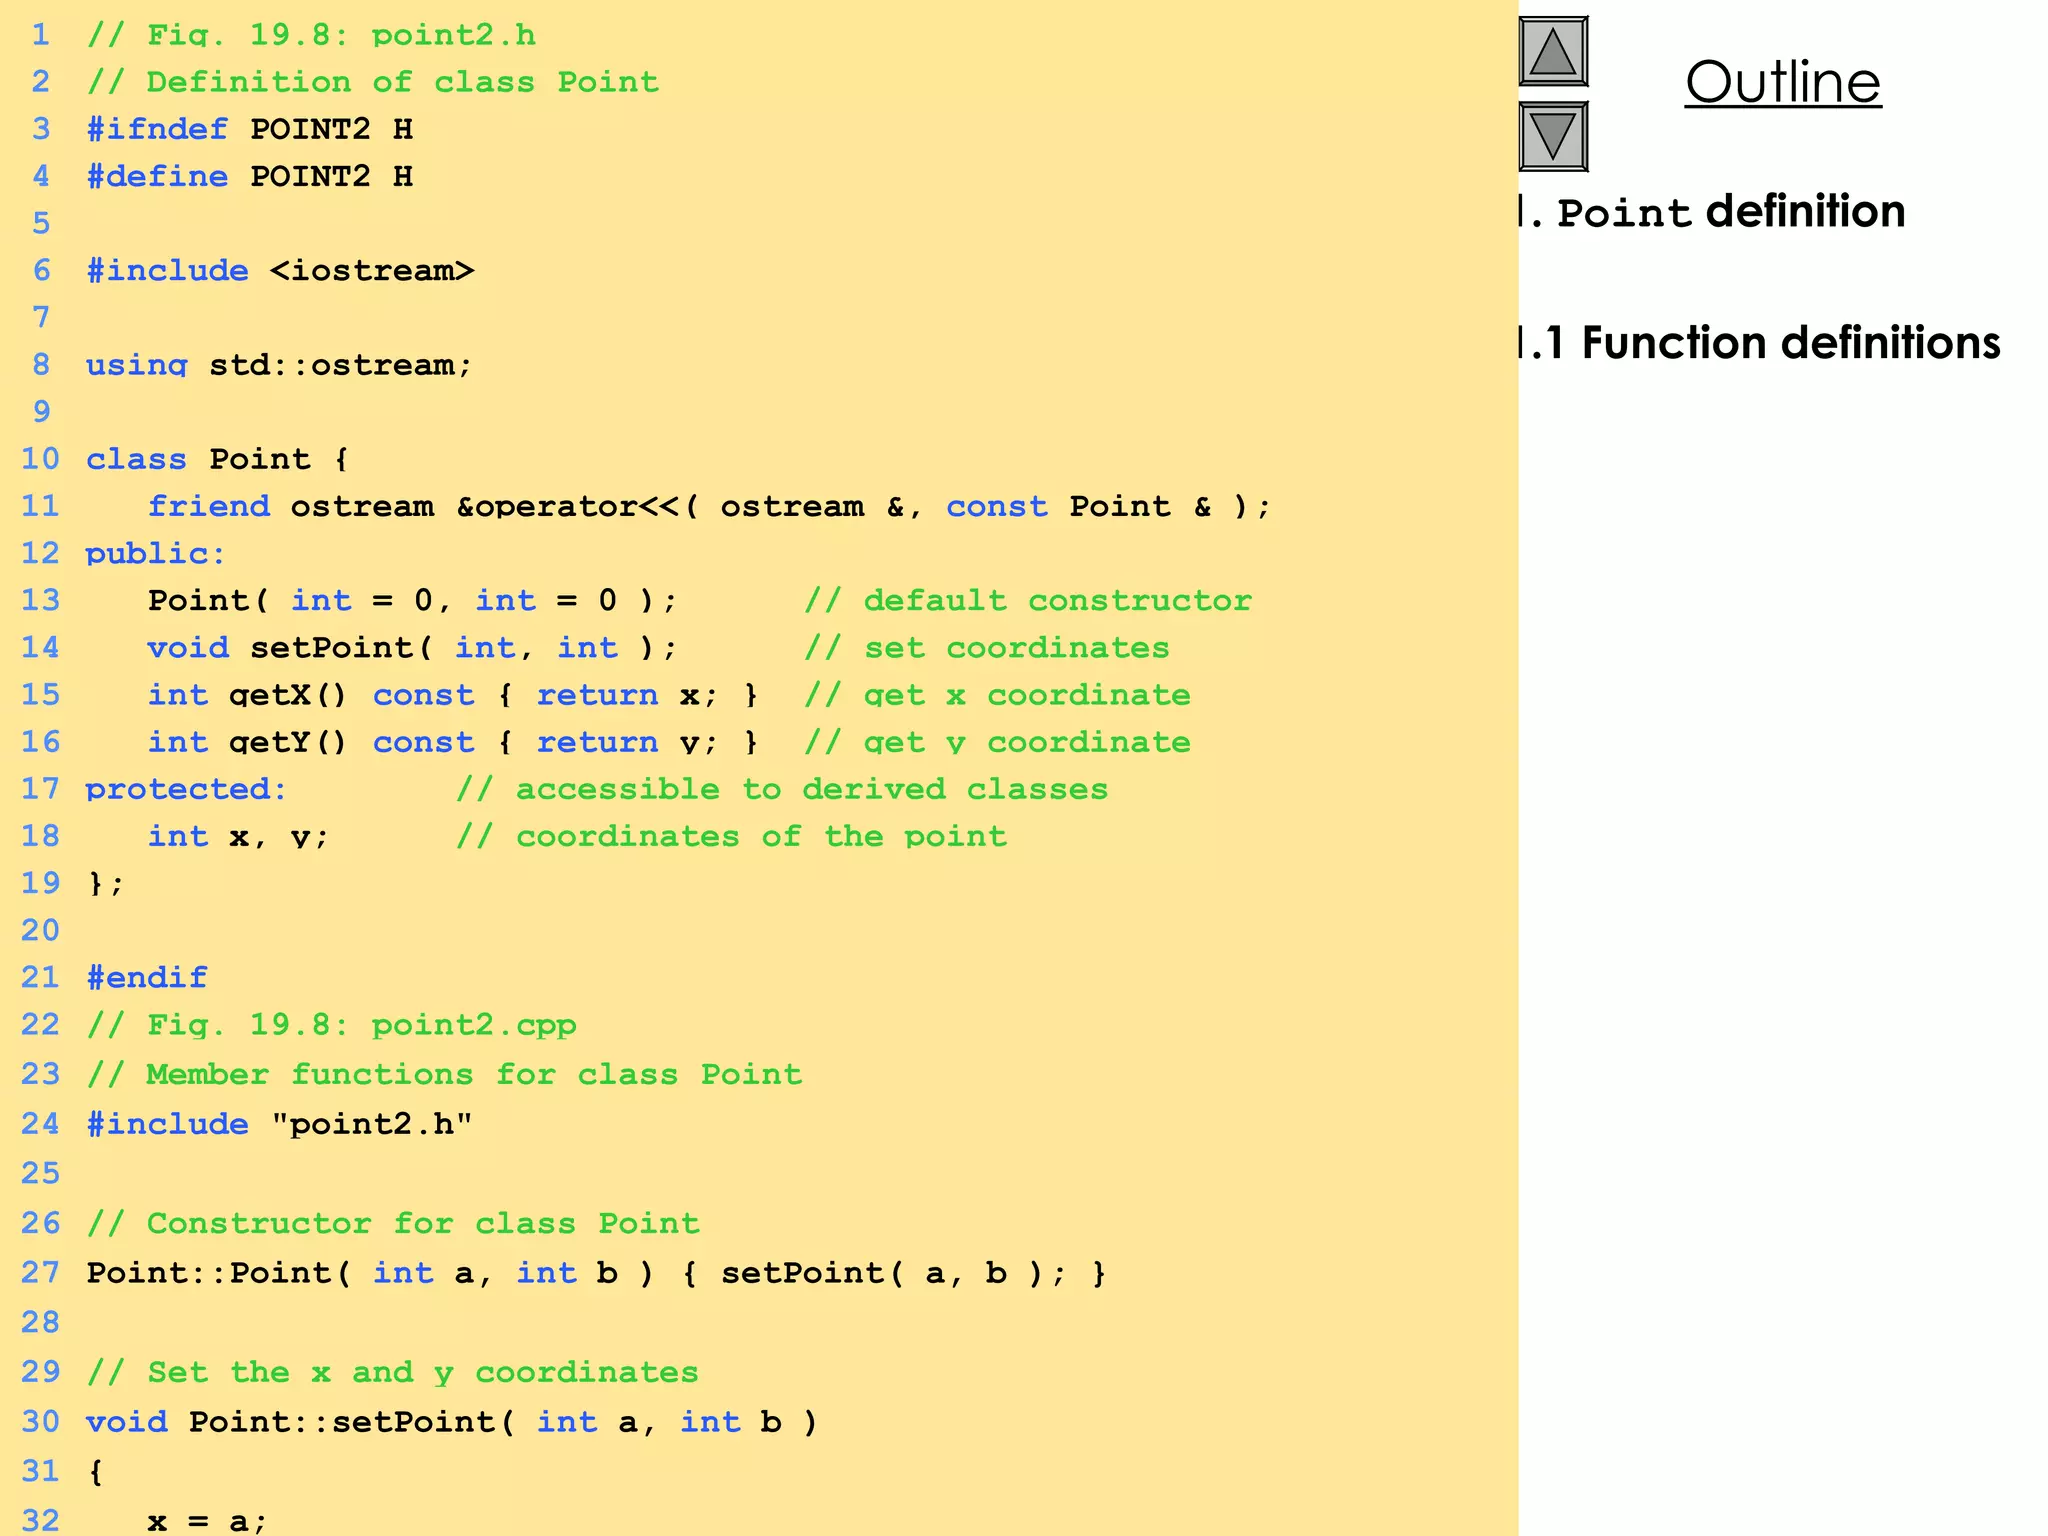The width and height of the screenshot is (2048, 1536).
Task: Click the 'void Point::setPoint' definition line
Action: coord(452,1422)
